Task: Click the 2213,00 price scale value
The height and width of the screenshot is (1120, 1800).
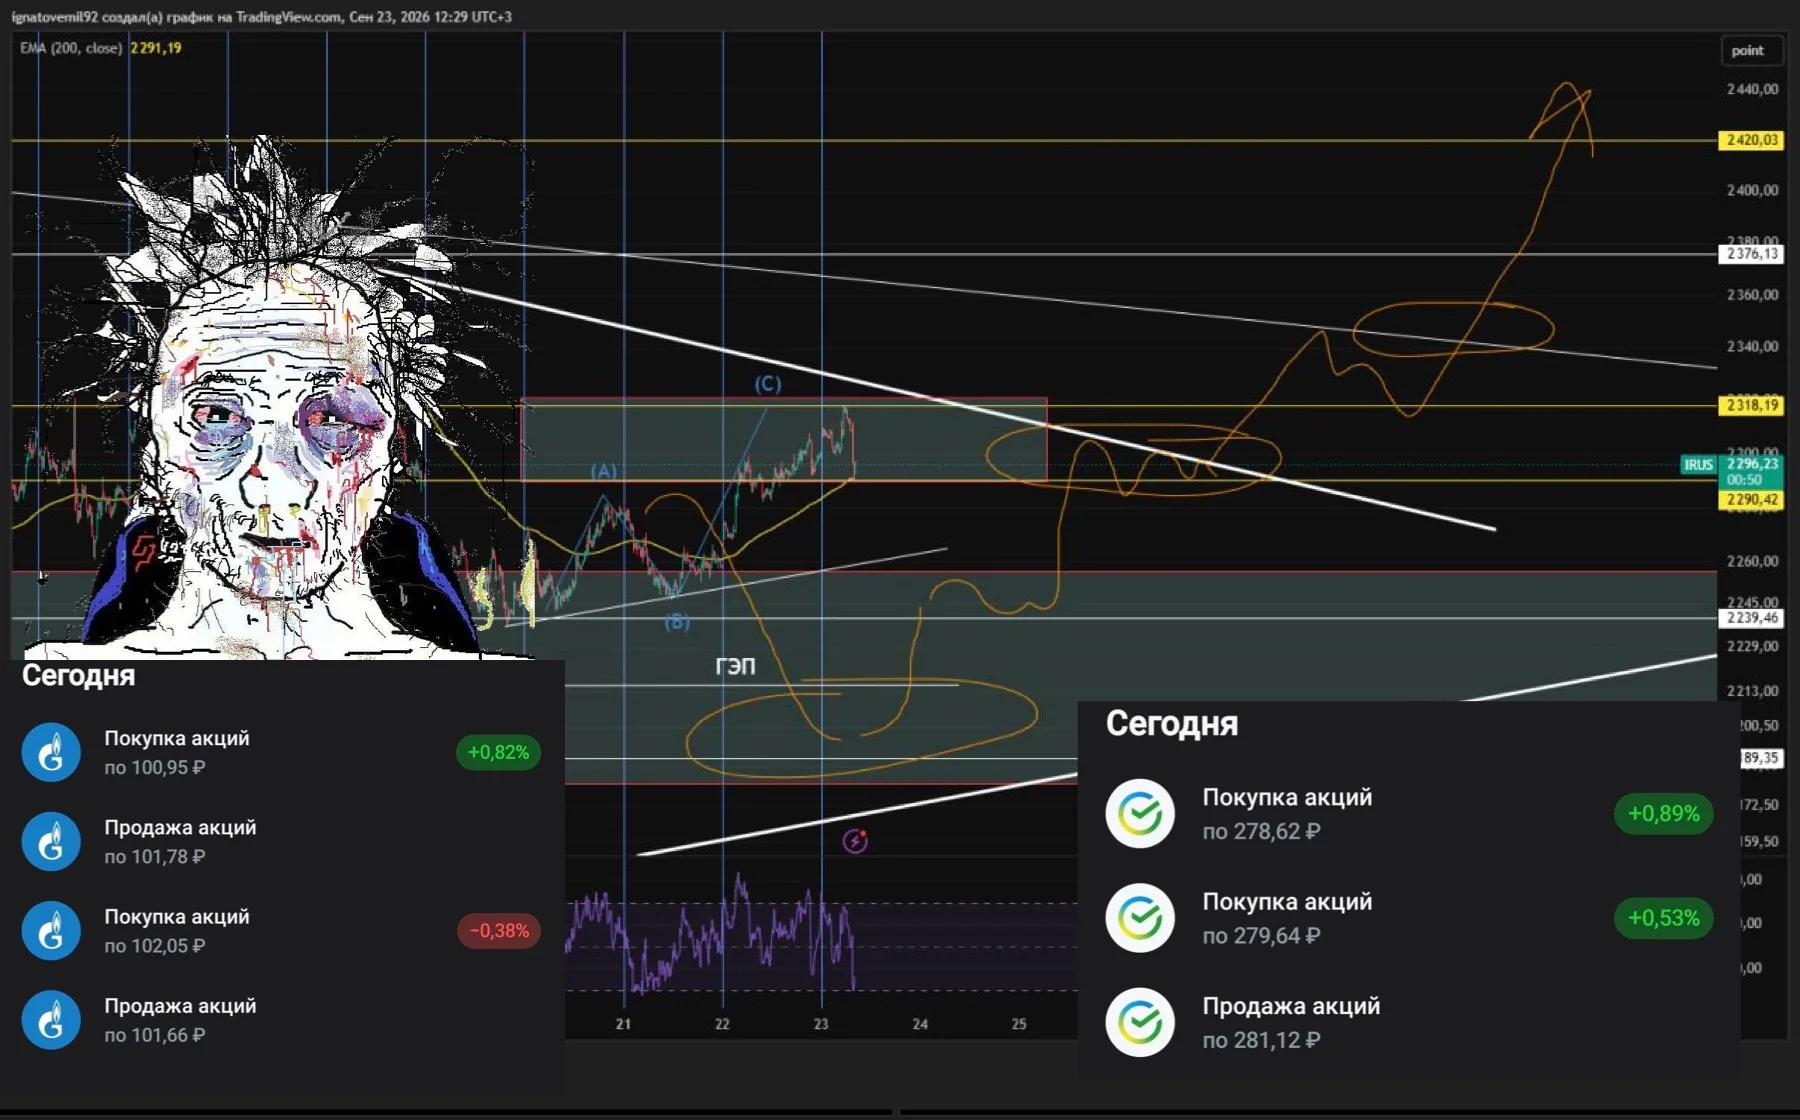Action: 1752,691
